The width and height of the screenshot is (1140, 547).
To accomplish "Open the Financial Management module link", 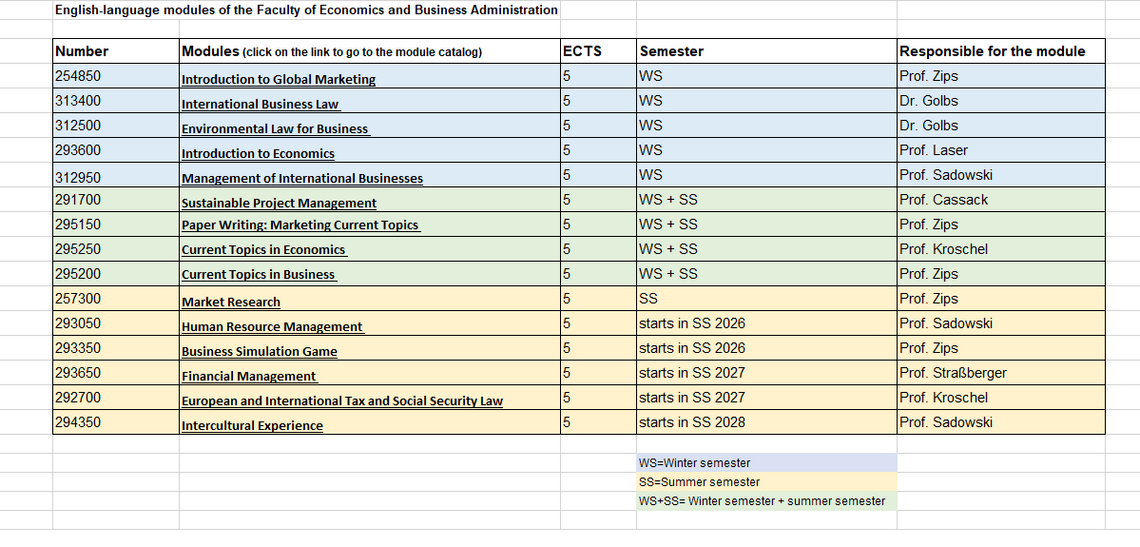I will click(x=249, y=377).
